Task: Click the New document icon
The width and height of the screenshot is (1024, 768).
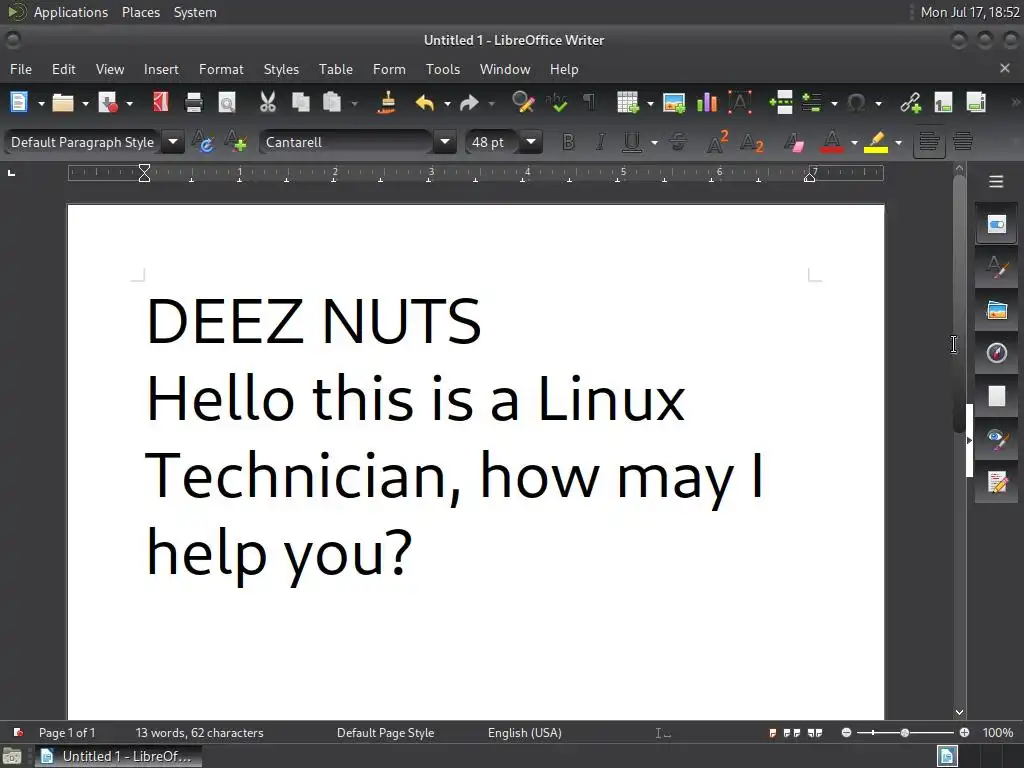Action: click(x=19, y=103)
